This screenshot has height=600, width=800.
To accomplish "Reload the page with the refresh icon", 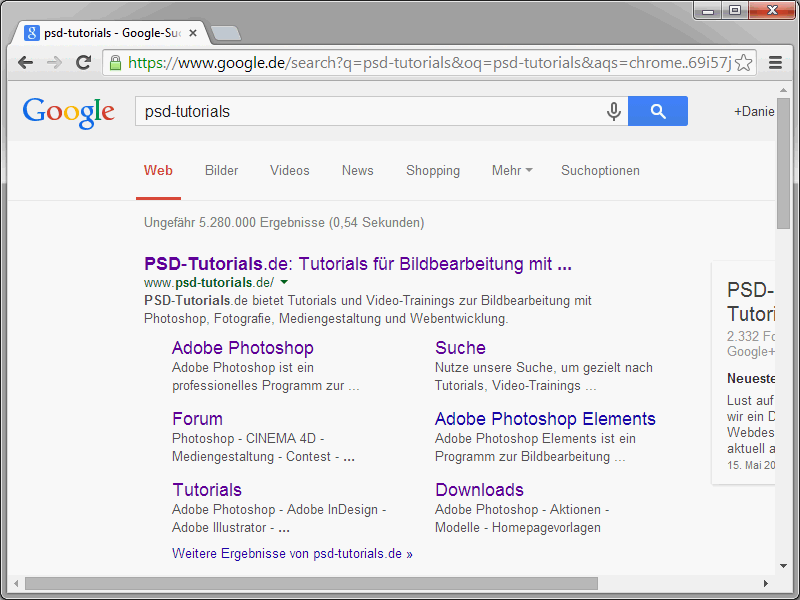I will 84,63.
